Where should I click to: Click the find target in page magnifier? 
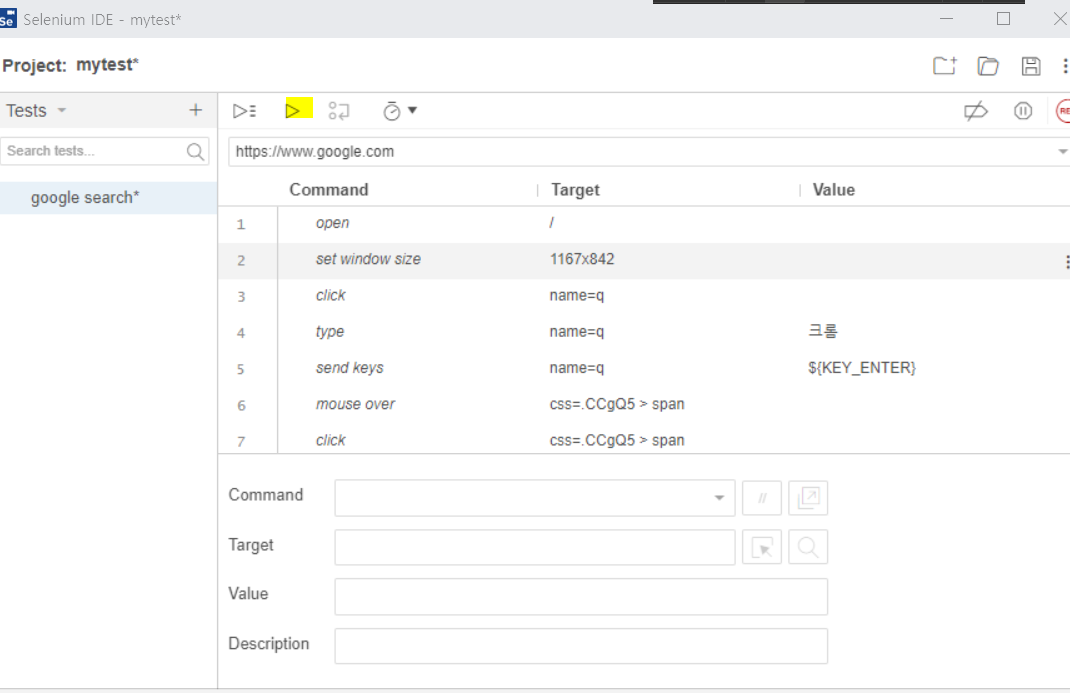click(x=808, y=547)
